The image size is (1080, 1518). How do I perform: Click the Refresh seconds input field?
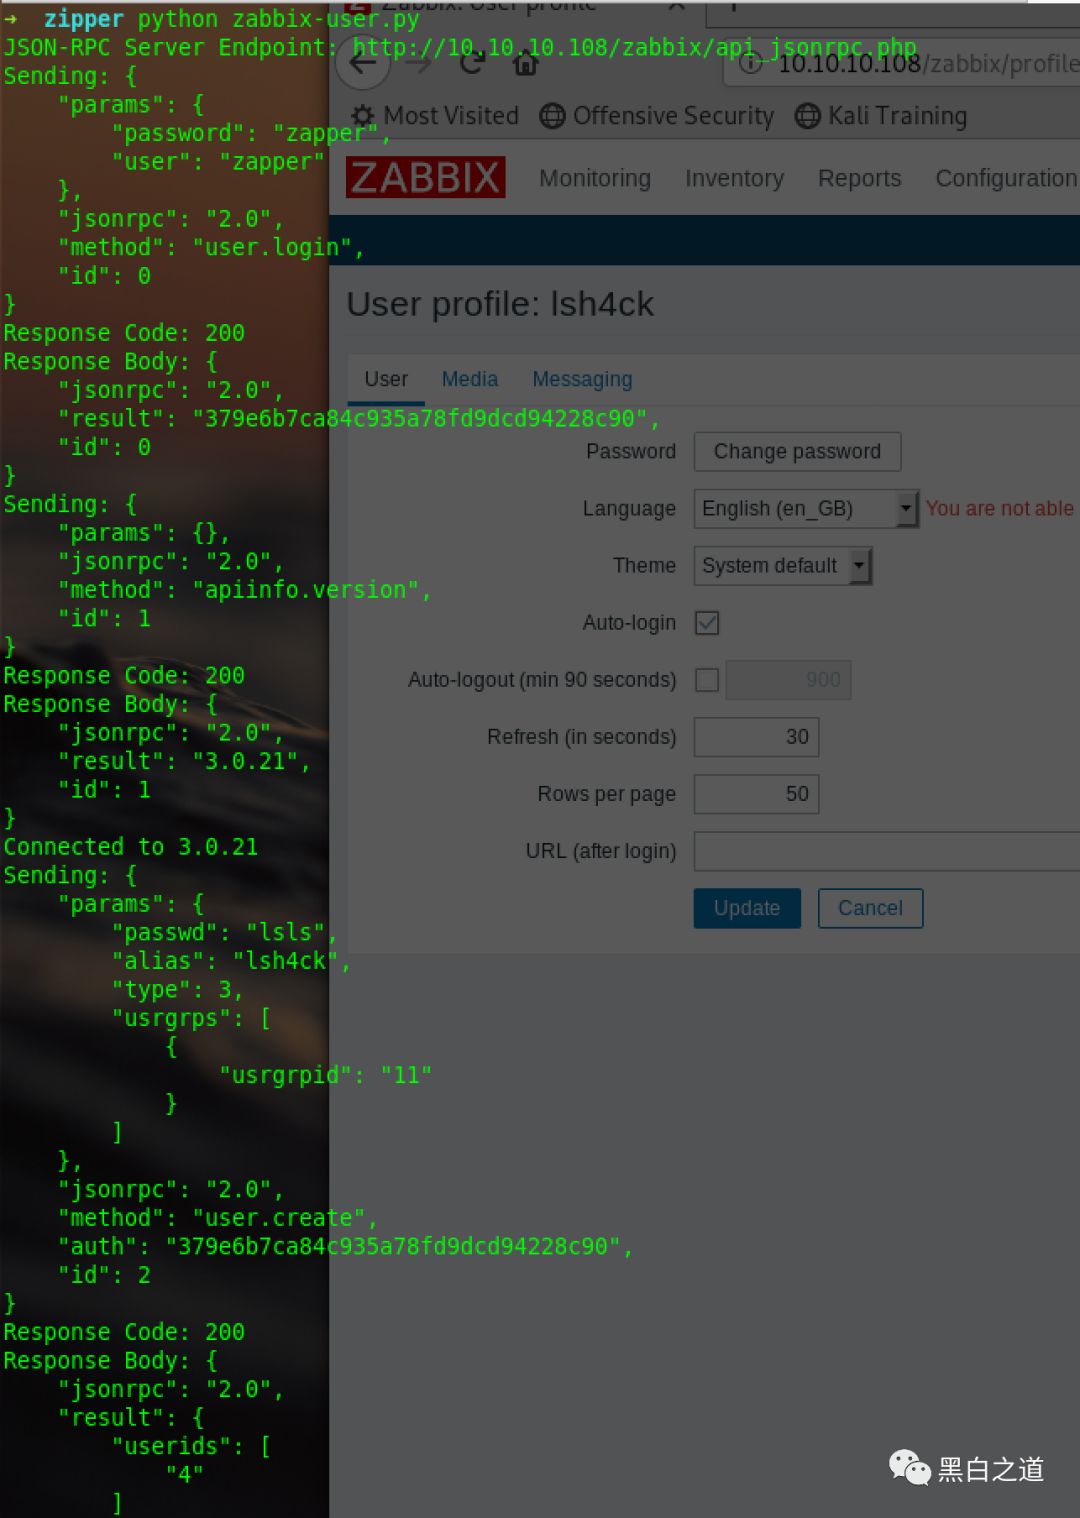coord(756,737)
